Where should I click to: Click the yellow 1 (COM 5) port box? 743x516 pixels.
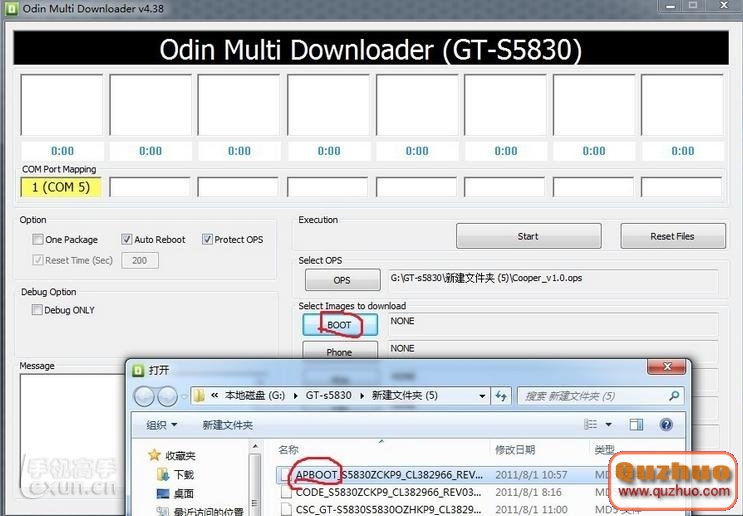tap(61, 187)
